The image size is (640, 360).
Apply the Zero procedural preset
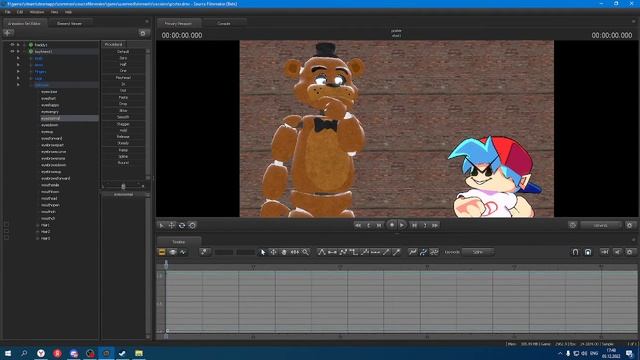tap(123, 58)
